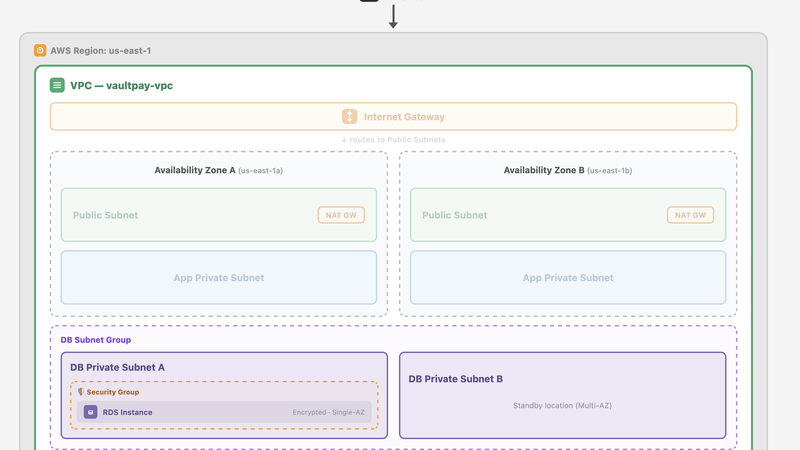Click the 'DB Private Subnet A' heading
Screen dimensions: 800x450
(117, 367)
